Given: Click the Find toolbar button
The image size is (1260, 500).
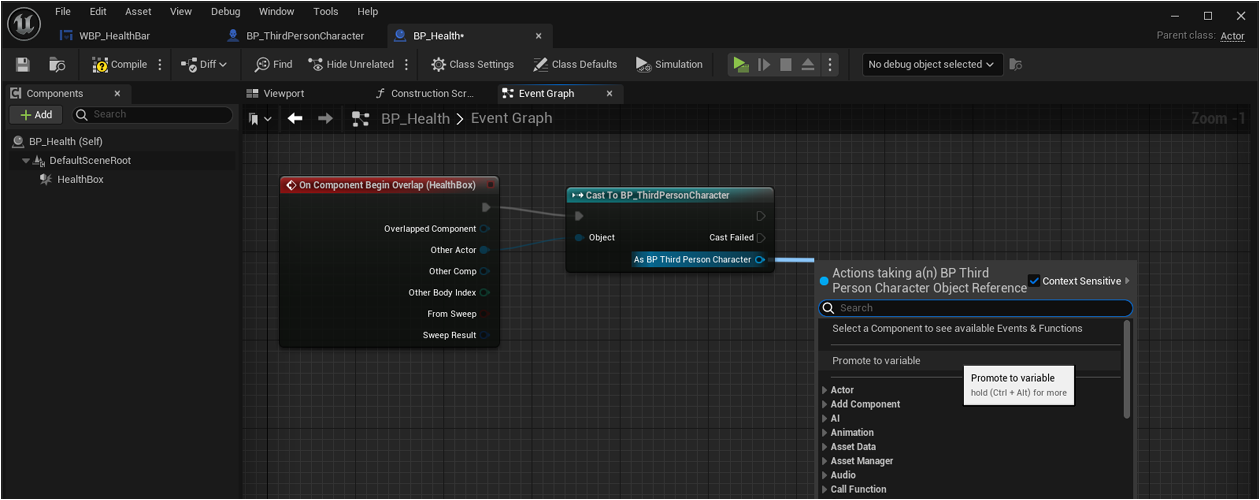Looking at the screenshot, I should tap(273, 64).
